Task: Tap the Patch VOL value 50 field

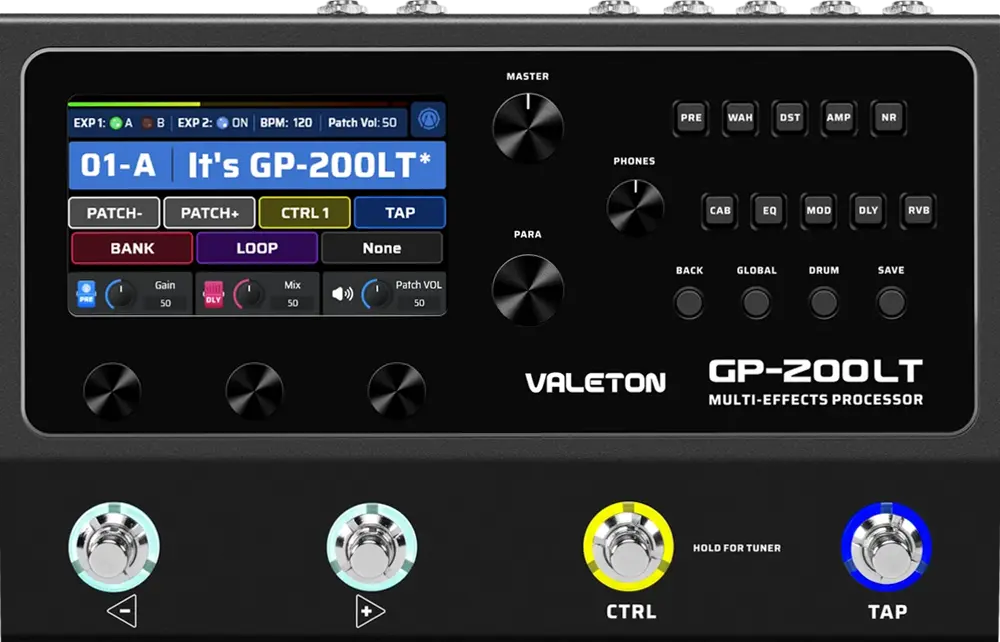Action: [x=419, y=303]
